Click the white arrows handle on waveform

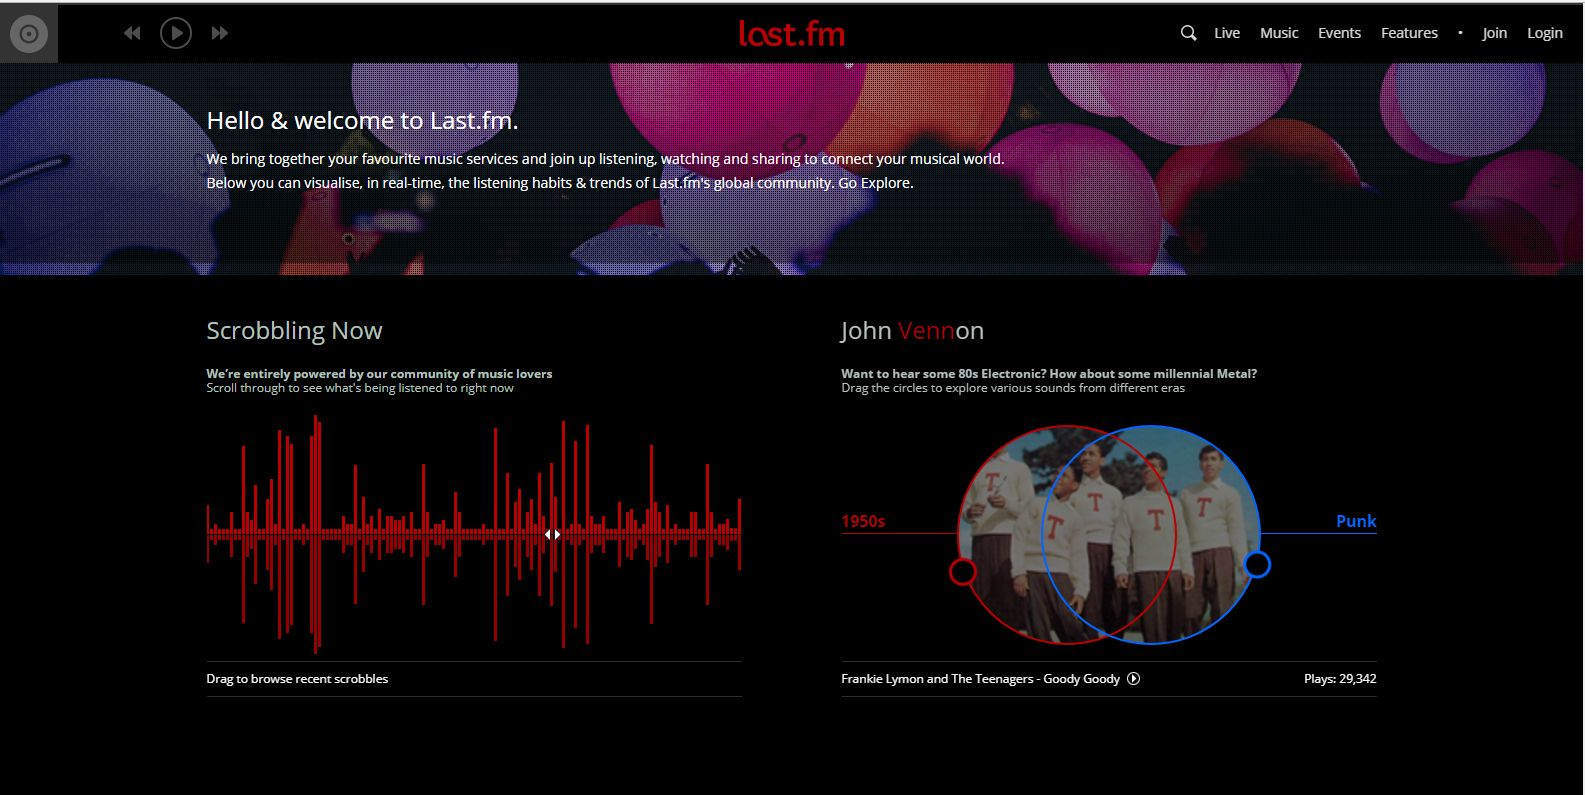click(552, 534)
